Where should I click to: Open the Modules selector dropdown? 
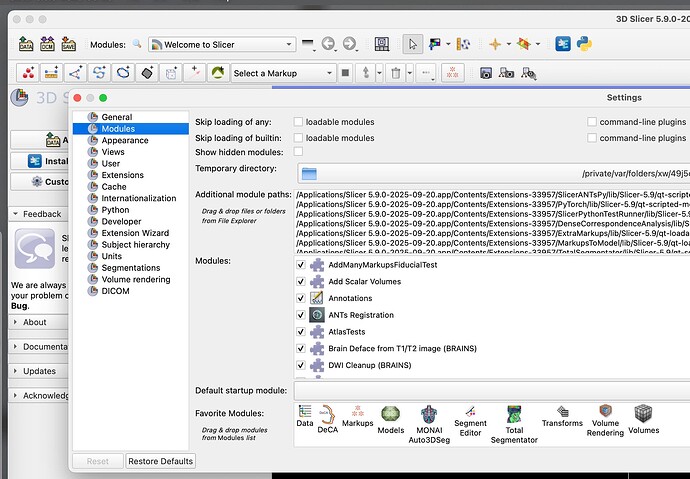tap(221, 44)
